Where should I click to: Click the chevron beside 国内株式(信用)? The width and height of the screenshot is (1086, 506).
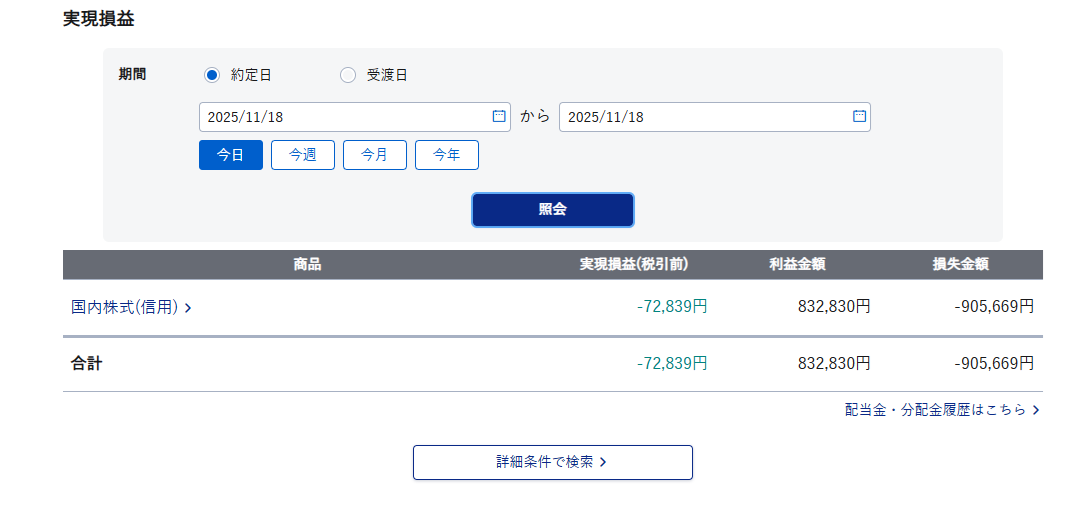click(x=188, y=308)
